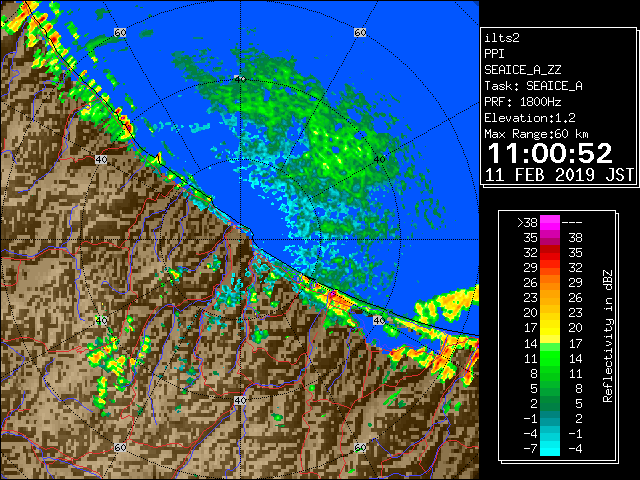Click the '40' range label due south
640x480 pixels.
click(240, 400)
